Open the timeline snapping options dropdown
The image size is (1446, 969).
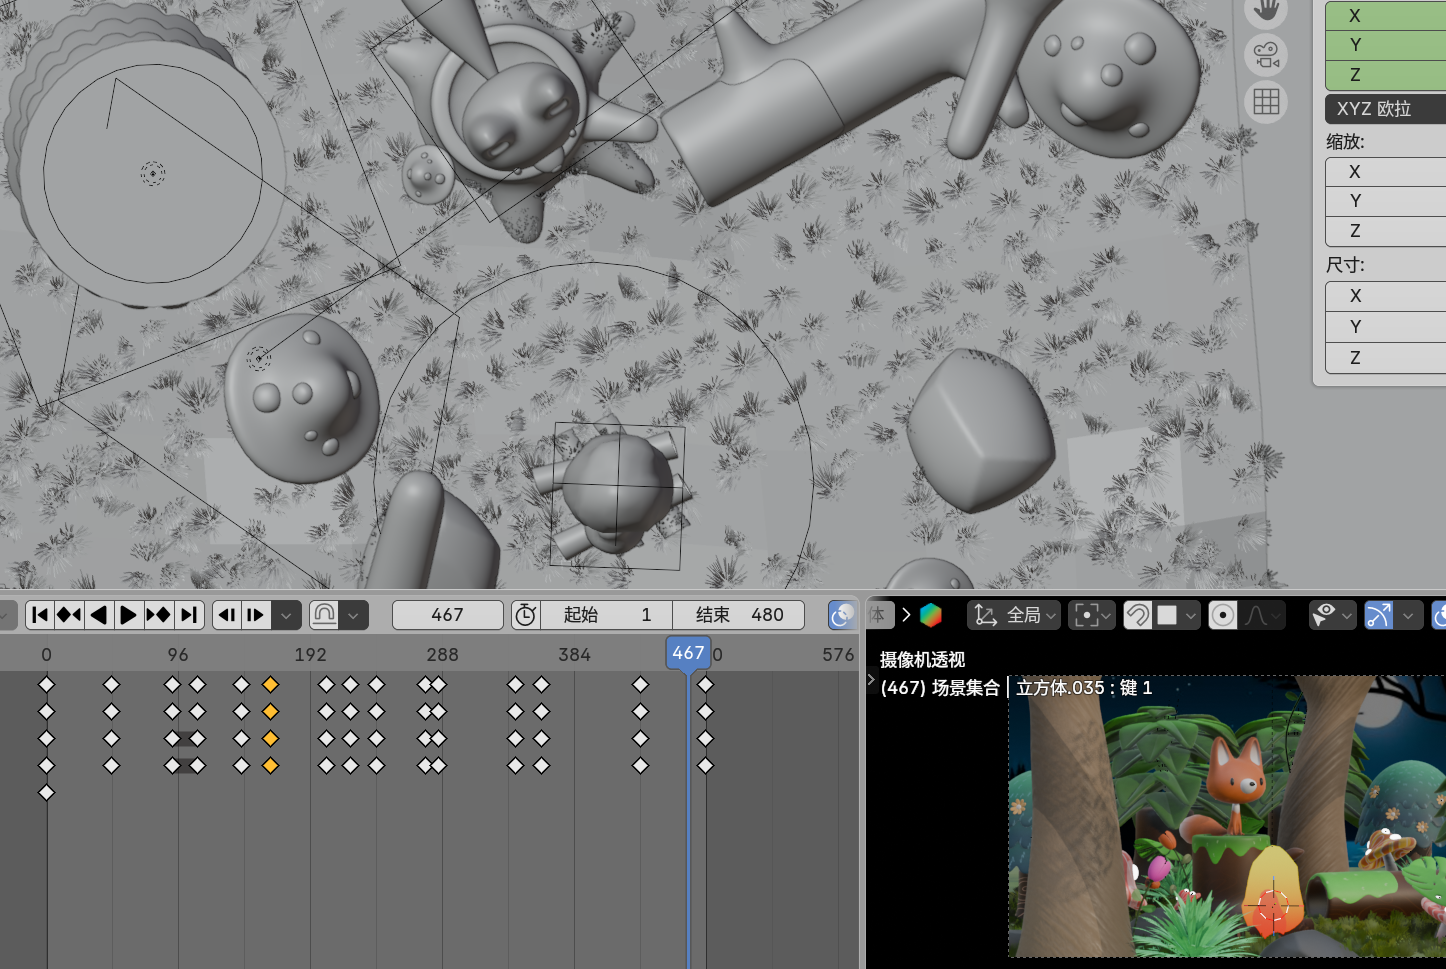[x=353, y=615]
